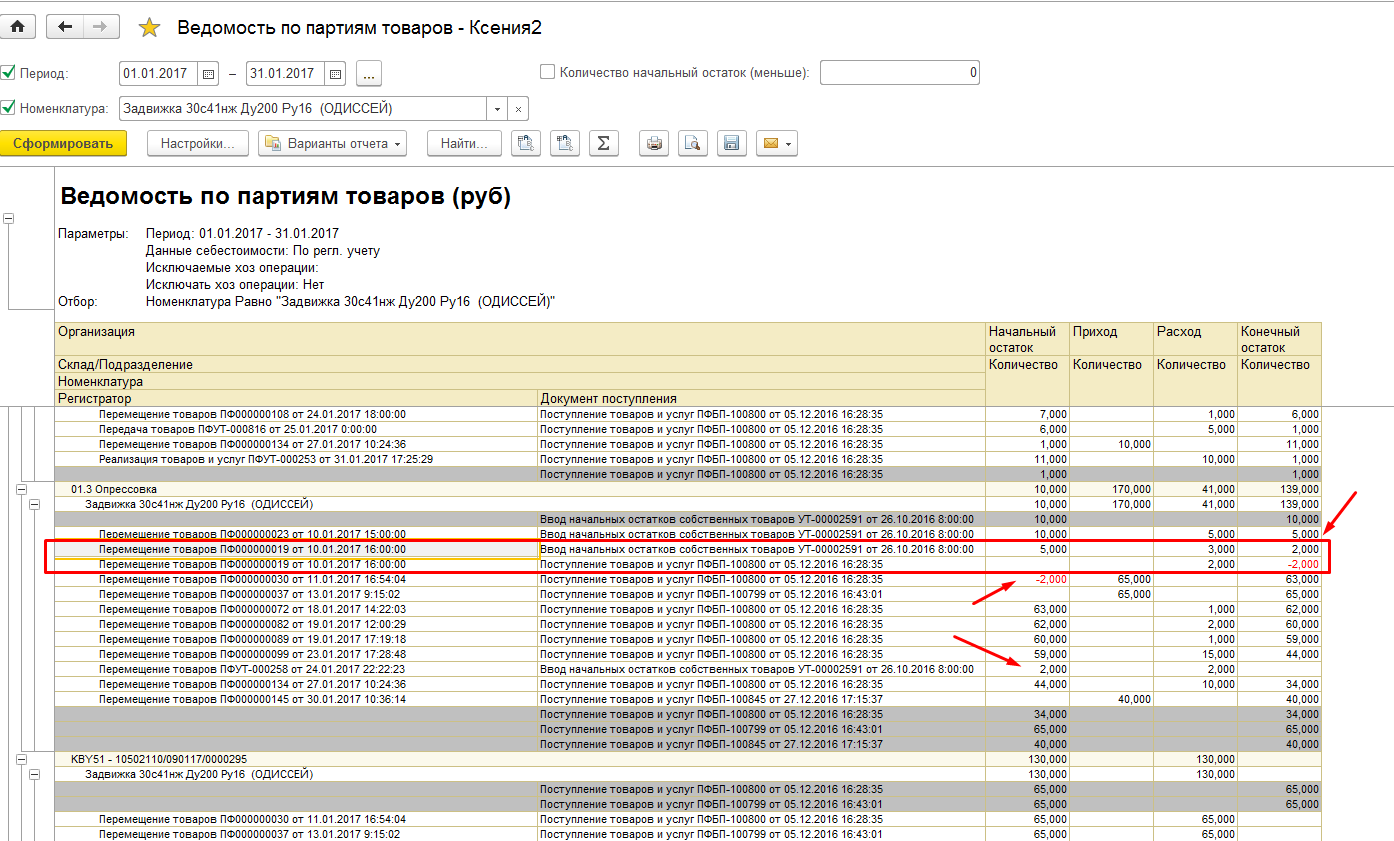The height and width of the screenshot is (841, 1394).
Task: Click the initial quantity value input field
Action: (x=899, y=73)
